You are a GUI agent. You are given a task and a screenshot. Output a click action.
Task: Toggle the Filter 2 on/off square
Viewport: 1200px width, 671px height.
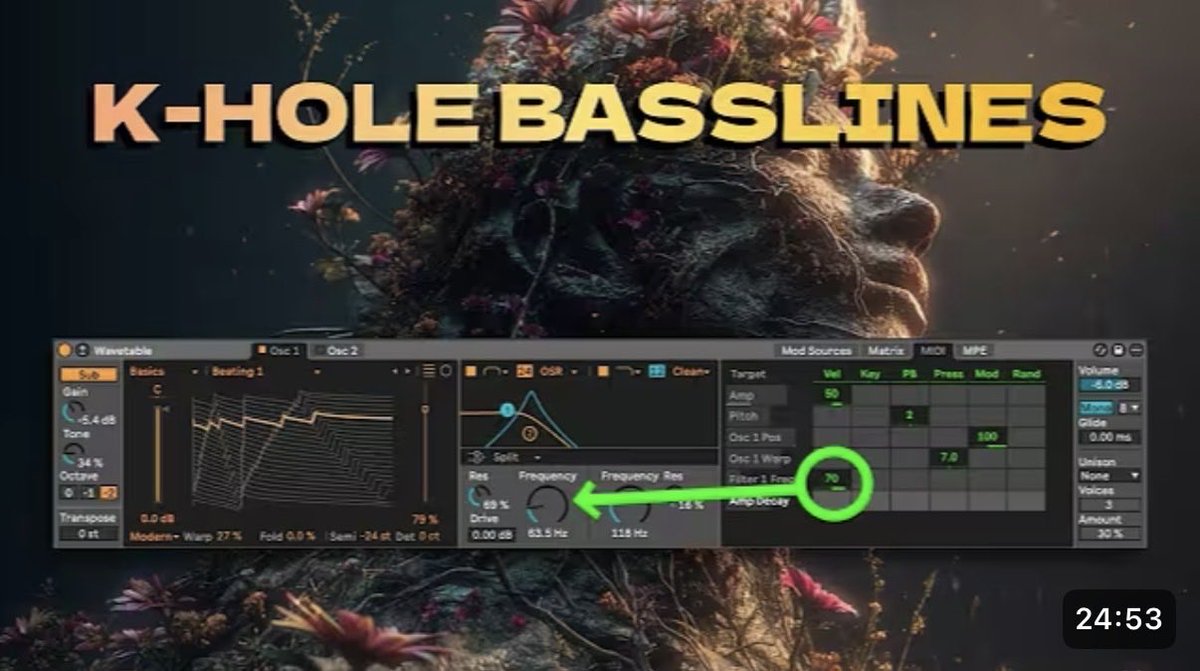(x=603, y=371)
